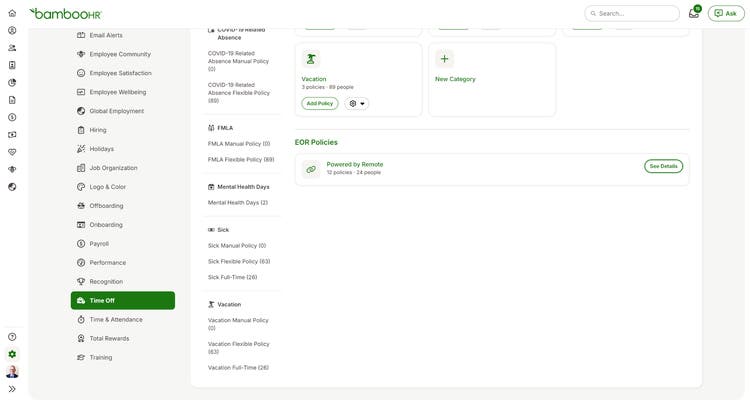750x405 pixels.
Task: Click the Job Organization building icon
Action: (81, 168)
